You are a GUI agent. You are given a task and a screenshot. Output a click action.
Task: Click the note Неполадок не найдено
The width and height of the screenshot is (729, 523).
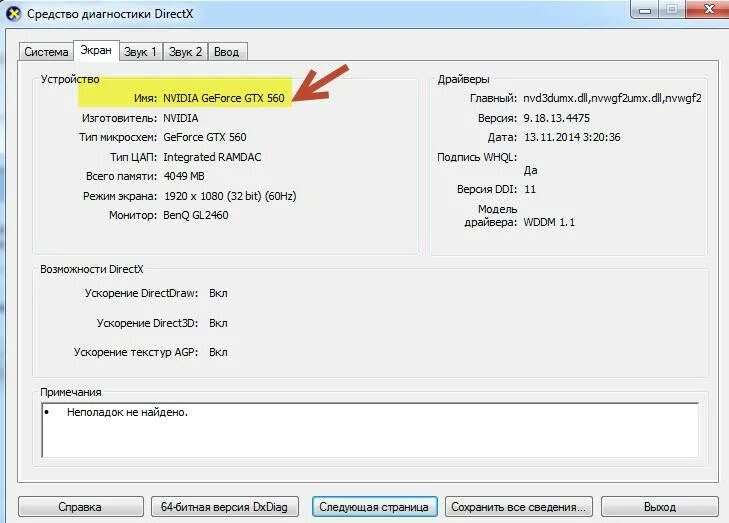[127, 412]
